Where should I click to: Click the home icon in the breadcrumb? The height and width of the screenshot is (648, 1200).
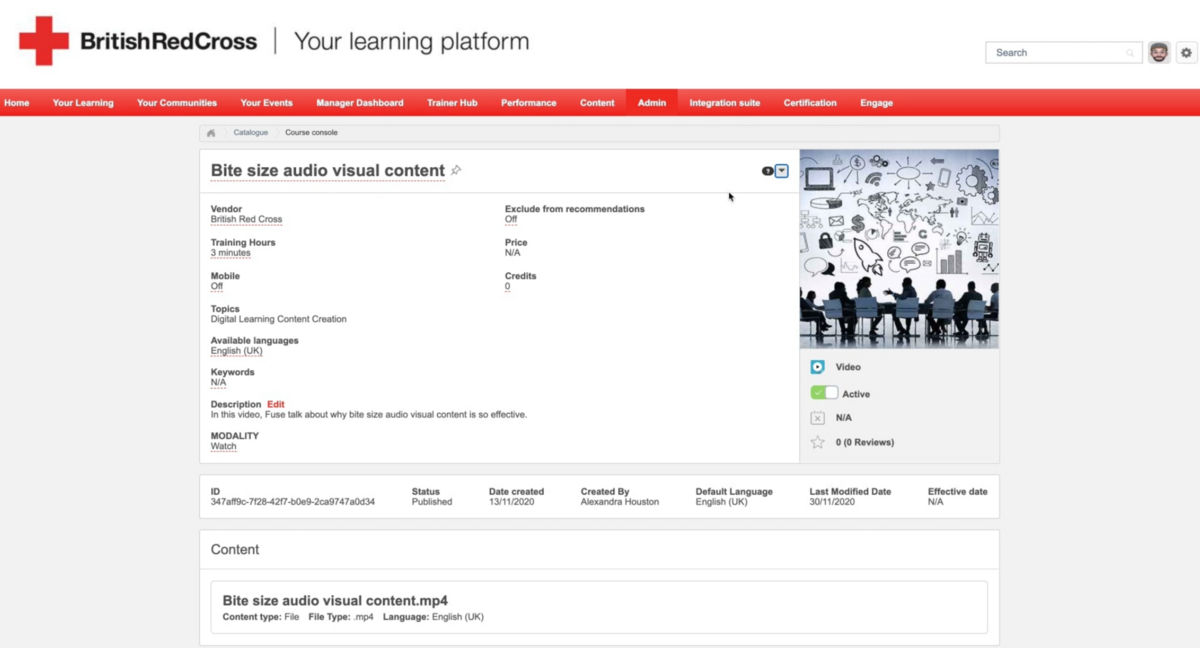coord(211,133)
